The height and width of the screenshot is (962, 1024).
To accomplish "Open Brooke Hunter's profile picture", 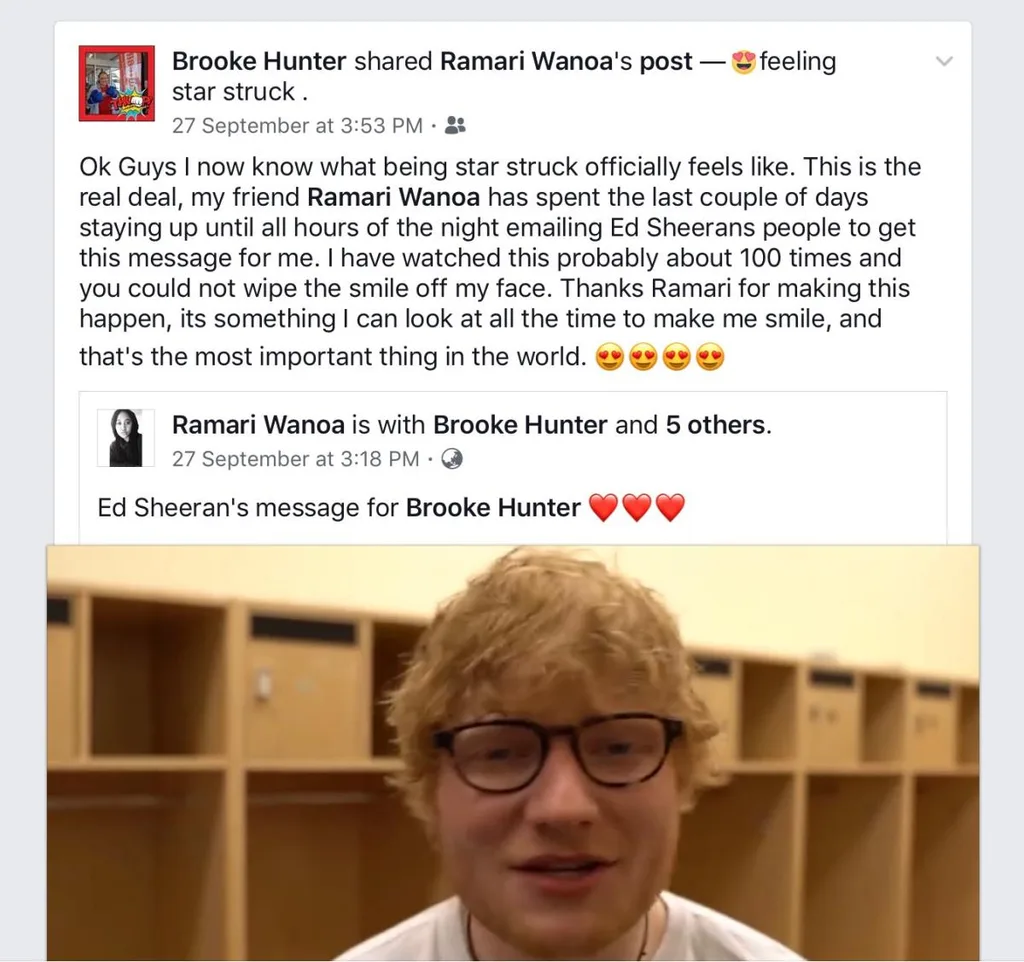I will pos(117,83).
